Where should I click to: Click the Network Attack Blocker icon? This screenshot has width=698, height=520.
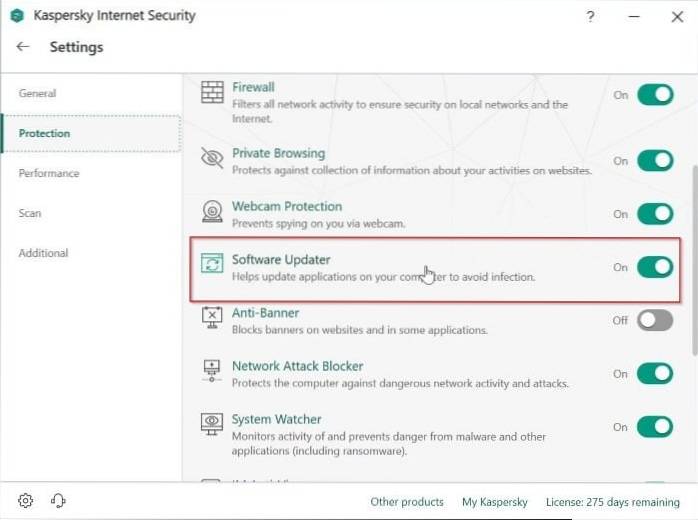point(212,371)
